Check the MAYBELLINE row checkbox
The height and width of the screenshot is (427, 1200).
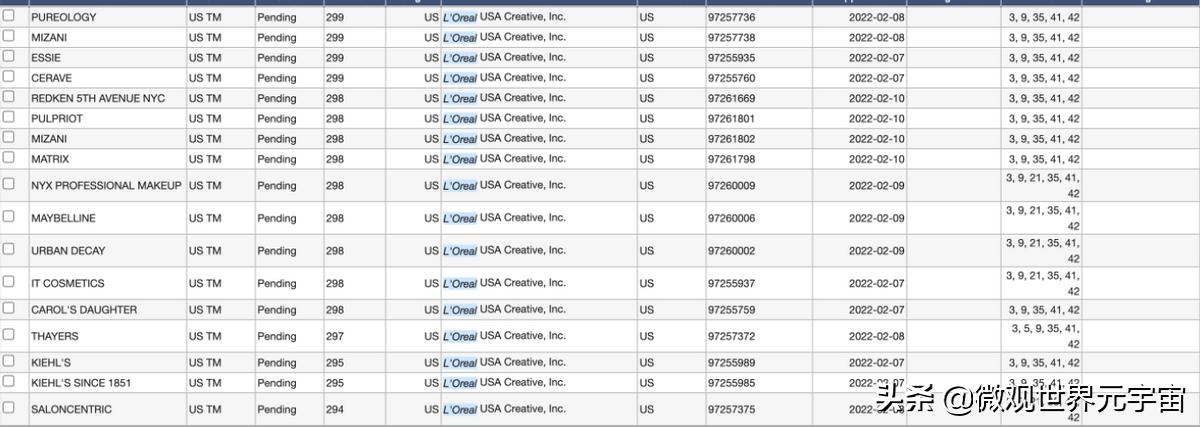tap(9, 216)
